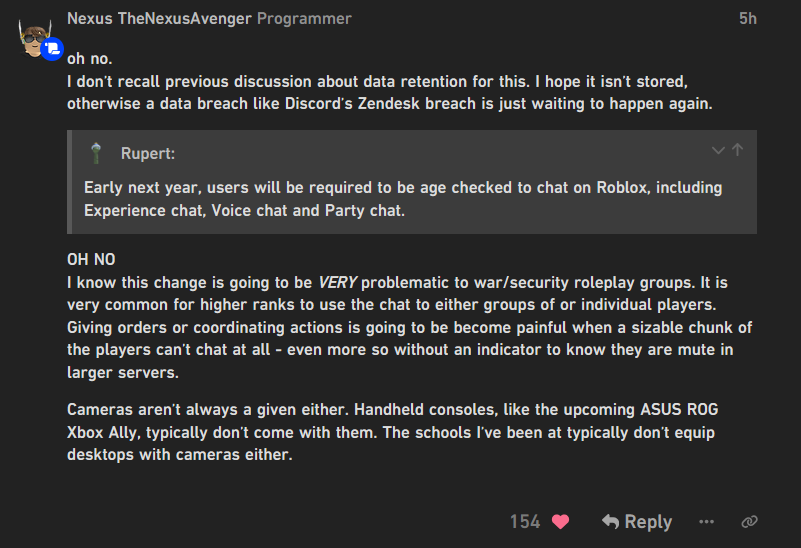Show more post actions ellipsis
This screenshot has height=548, width=801.
[x=707, y=521]
